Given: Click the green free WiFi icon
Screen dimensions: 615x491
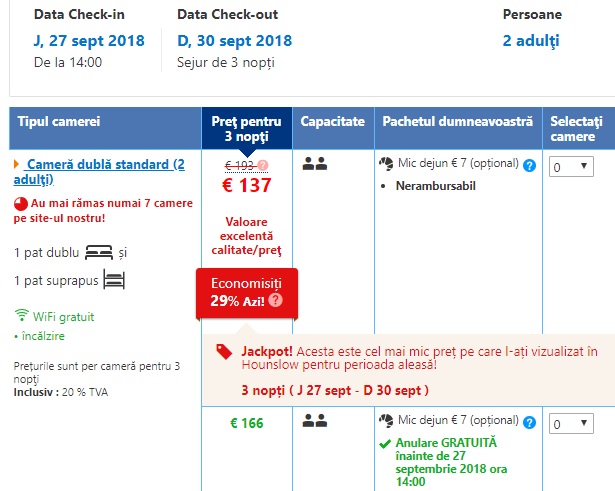Looking at the screenshot, I should (x=22, y=316).
